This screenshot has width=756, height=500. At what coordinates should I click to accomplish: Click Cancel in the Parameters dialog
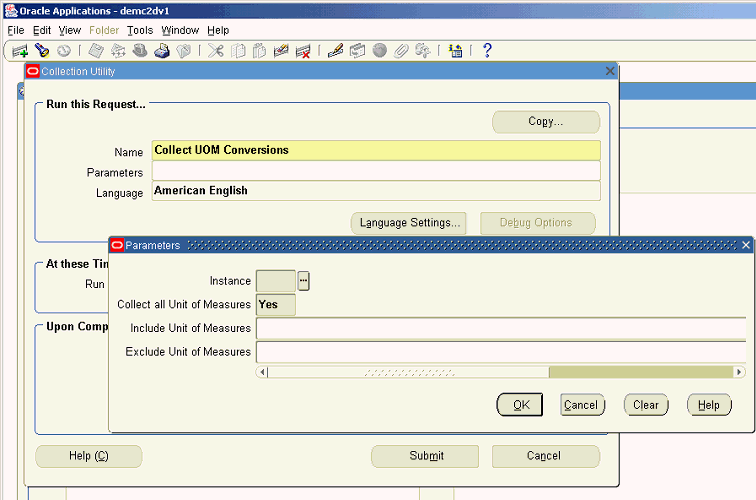pos(582,405)
